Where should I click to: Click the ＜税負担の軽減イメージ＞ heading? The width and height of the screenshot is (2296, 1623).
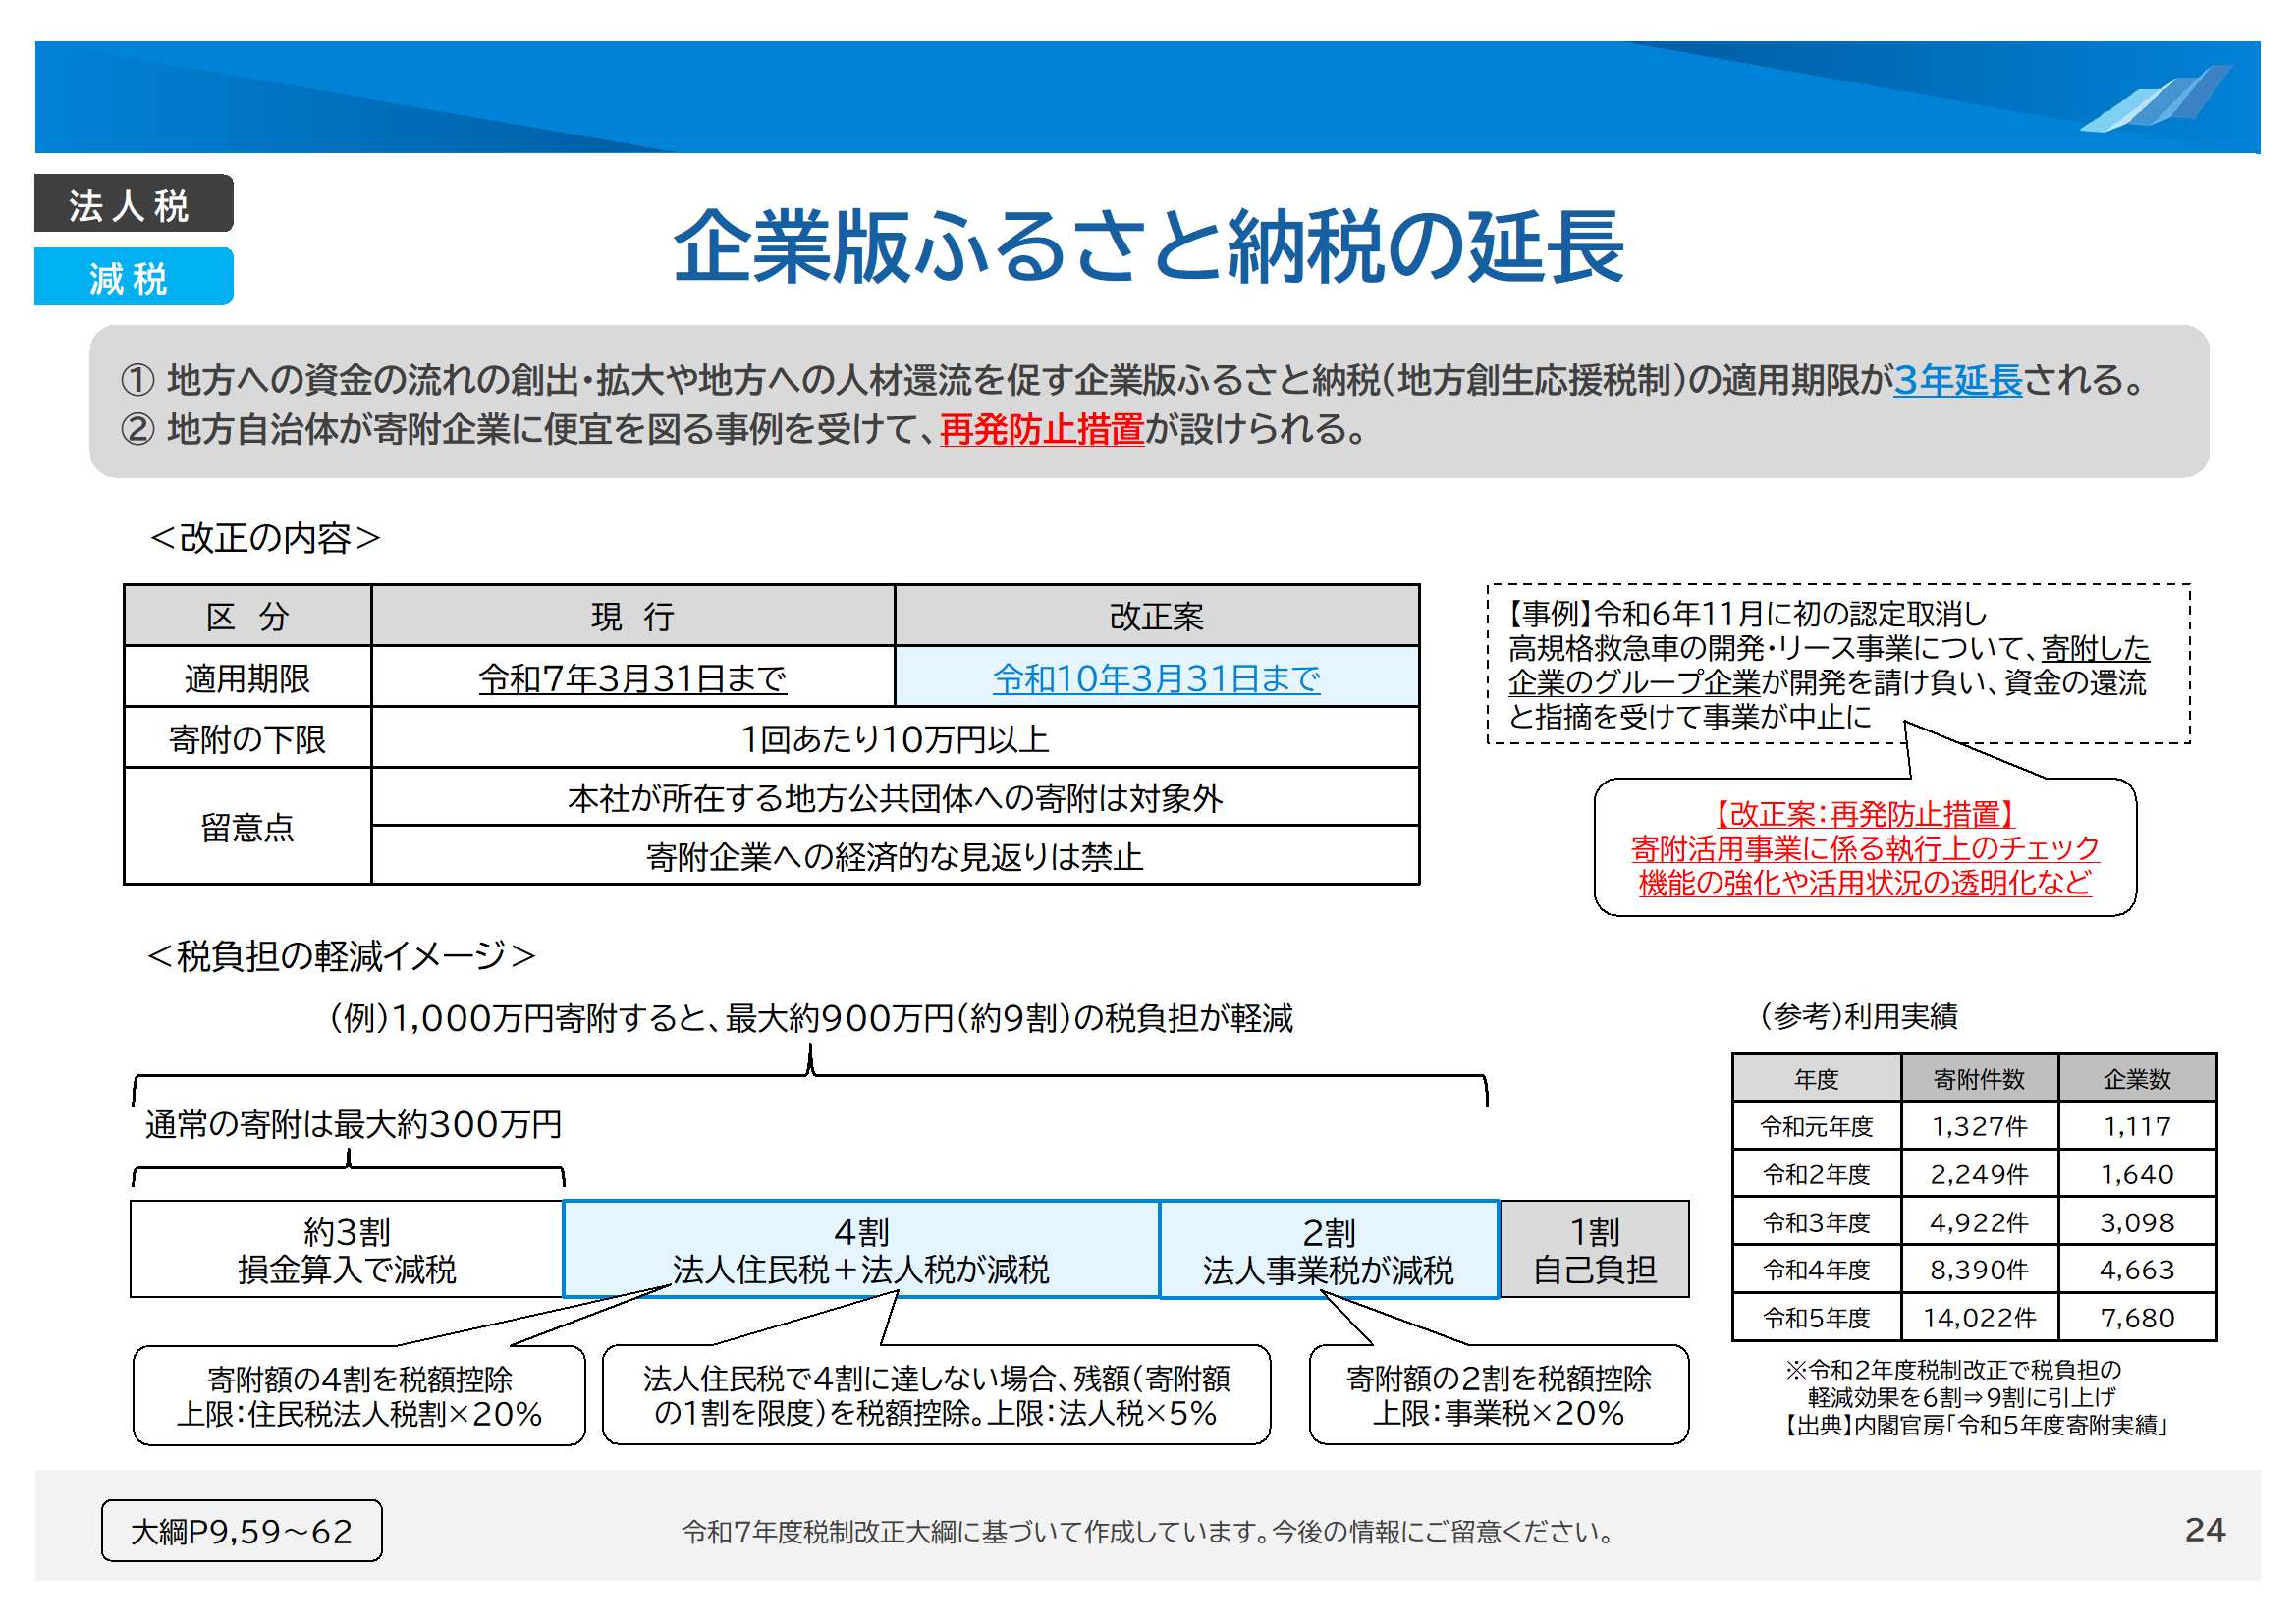coord(341,956)
